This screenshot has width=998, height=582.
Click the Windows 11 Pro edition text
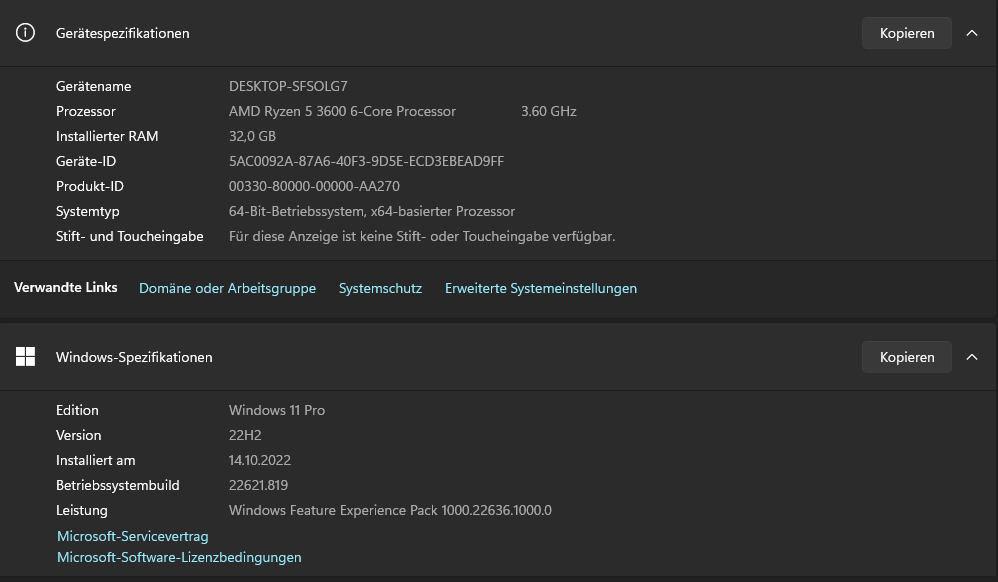(277, 410)
